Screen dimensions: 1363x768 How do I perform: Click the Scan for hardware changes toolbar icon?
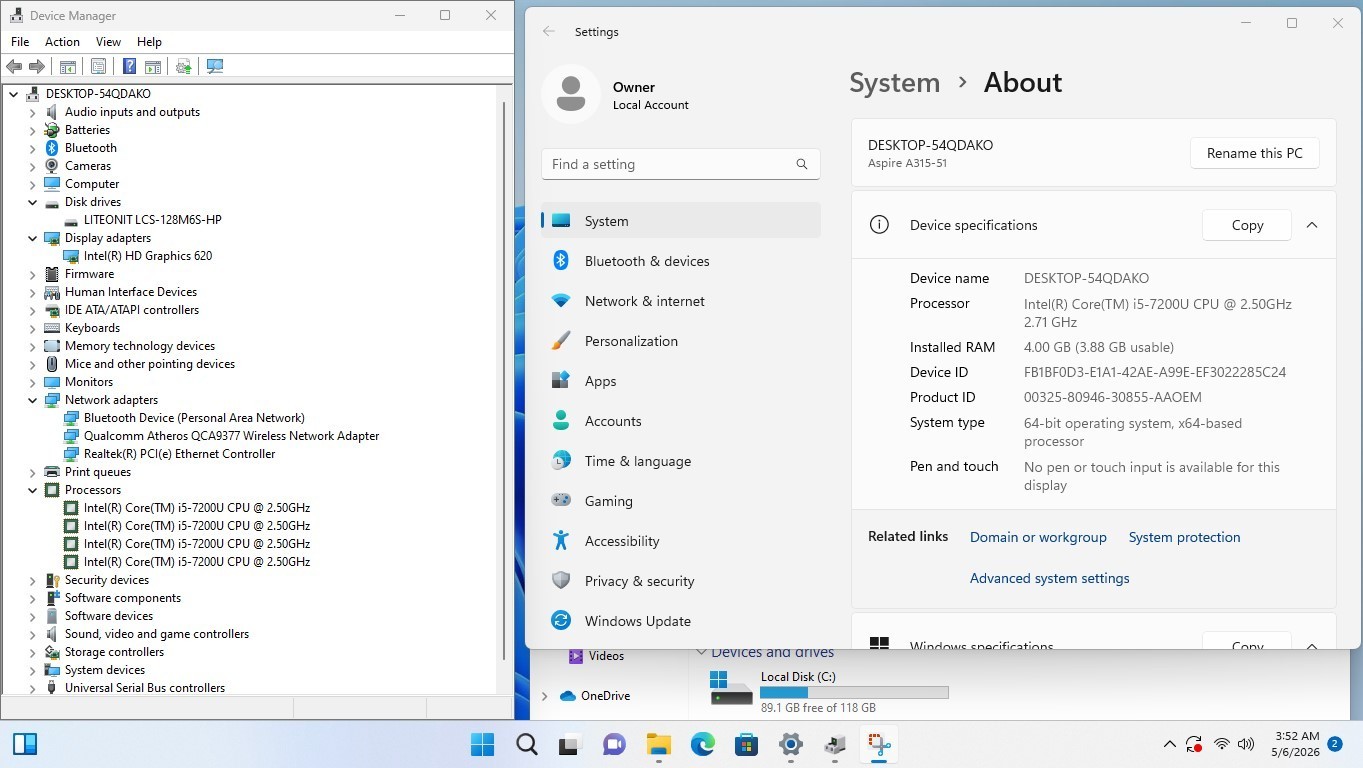[215, 66]
